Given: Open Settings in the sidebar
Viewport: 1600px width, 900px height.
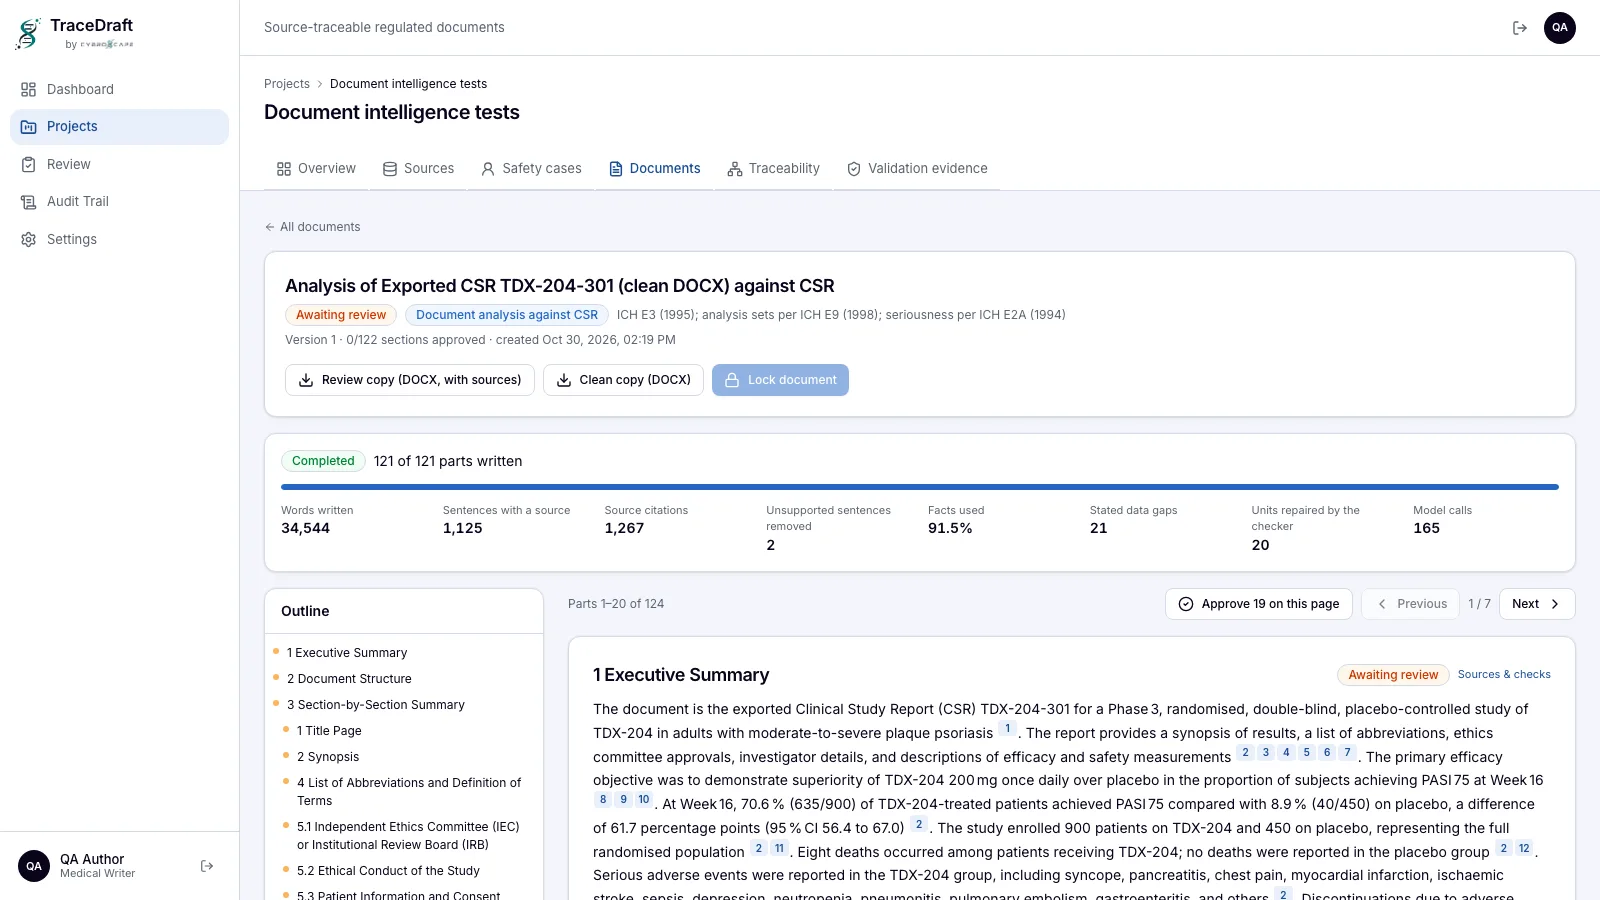Looking at the screenshot, I should coord(119,239).
